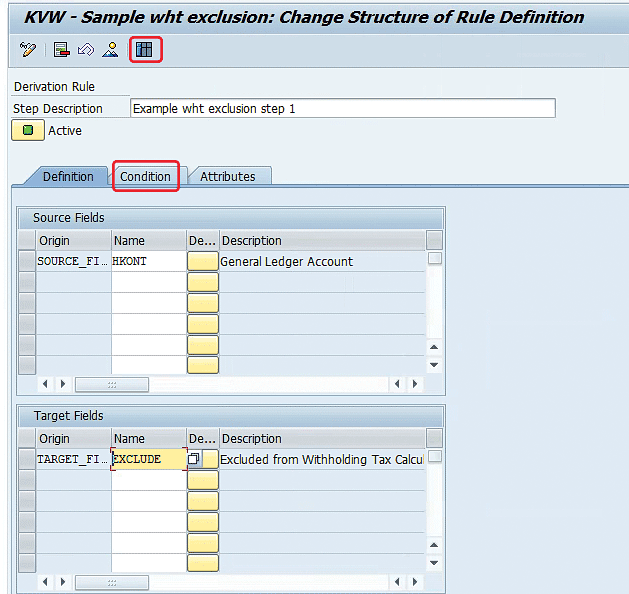Click the detail button in second Target Fields row
Viewport: 629px width, 594px height.
(203, 481)
